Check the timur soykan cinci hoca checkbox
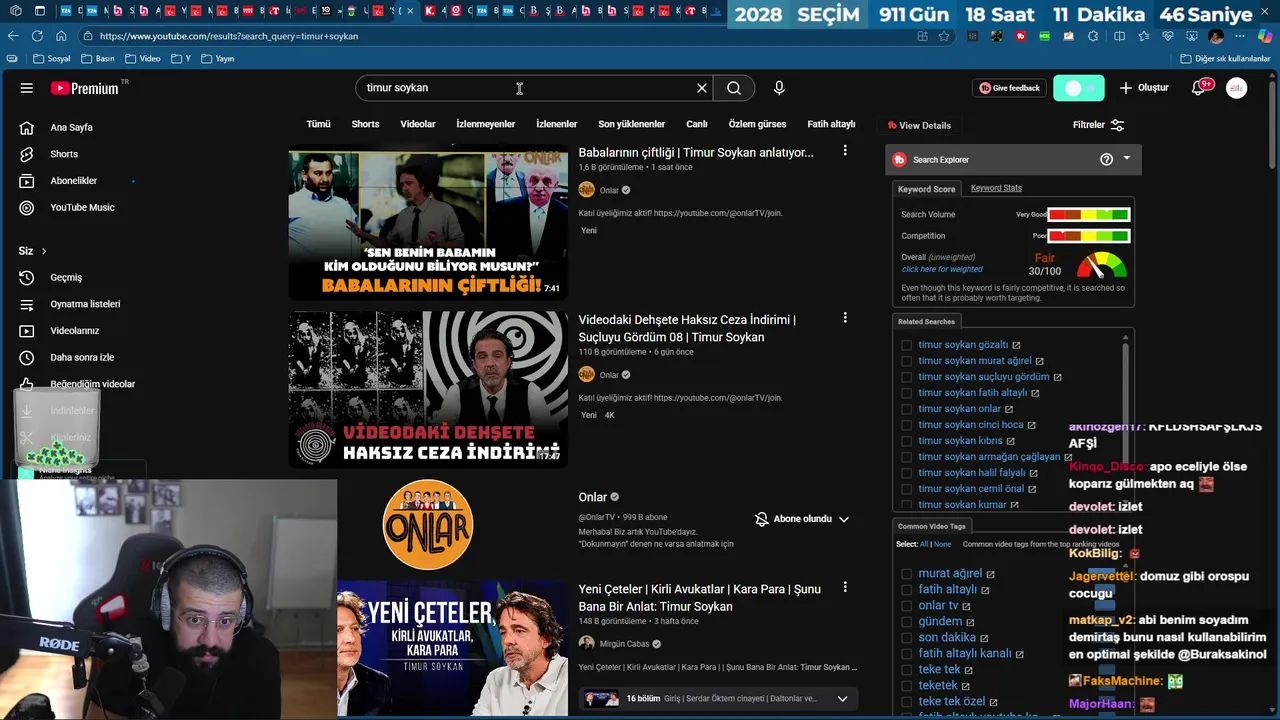The height and width of the screenshot is (720, 1280). pyautogui.click(x=907, y=425)
